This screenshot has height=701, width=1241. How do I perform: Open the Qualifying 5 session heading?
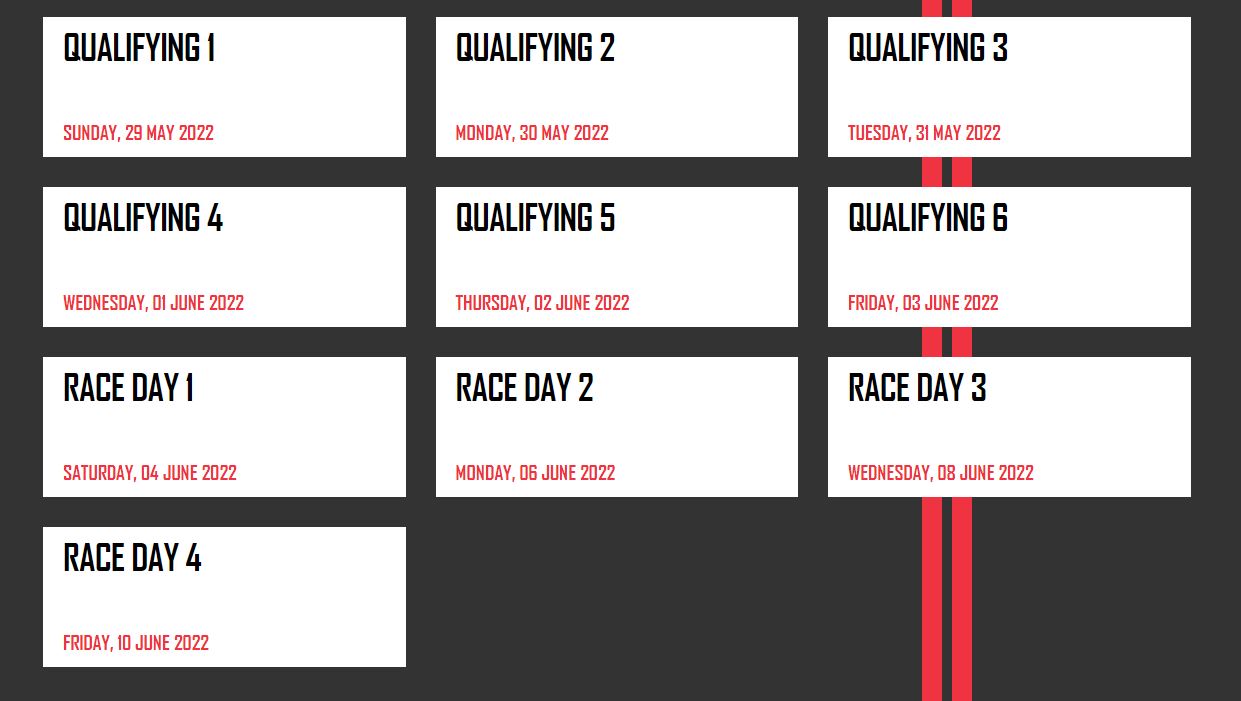click(535, 218)
